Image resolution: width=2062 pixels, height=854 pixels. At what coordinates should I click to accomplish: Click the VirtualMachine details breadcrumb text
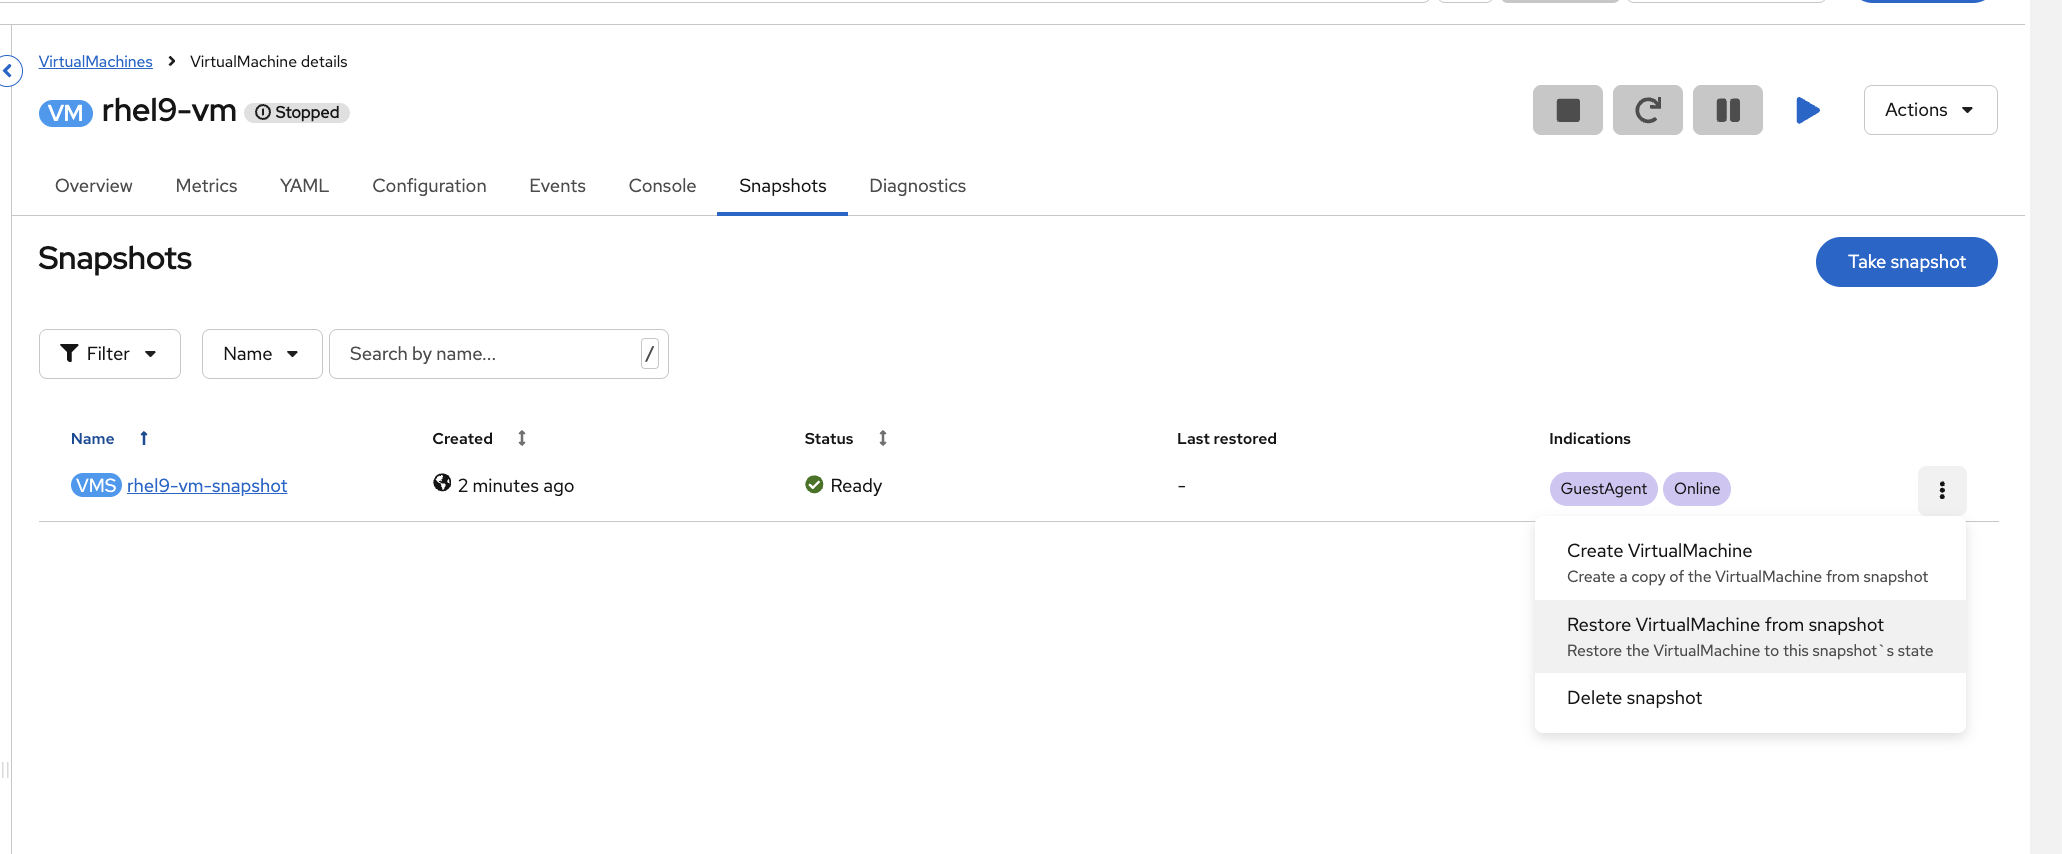click(x=269, y=62)
